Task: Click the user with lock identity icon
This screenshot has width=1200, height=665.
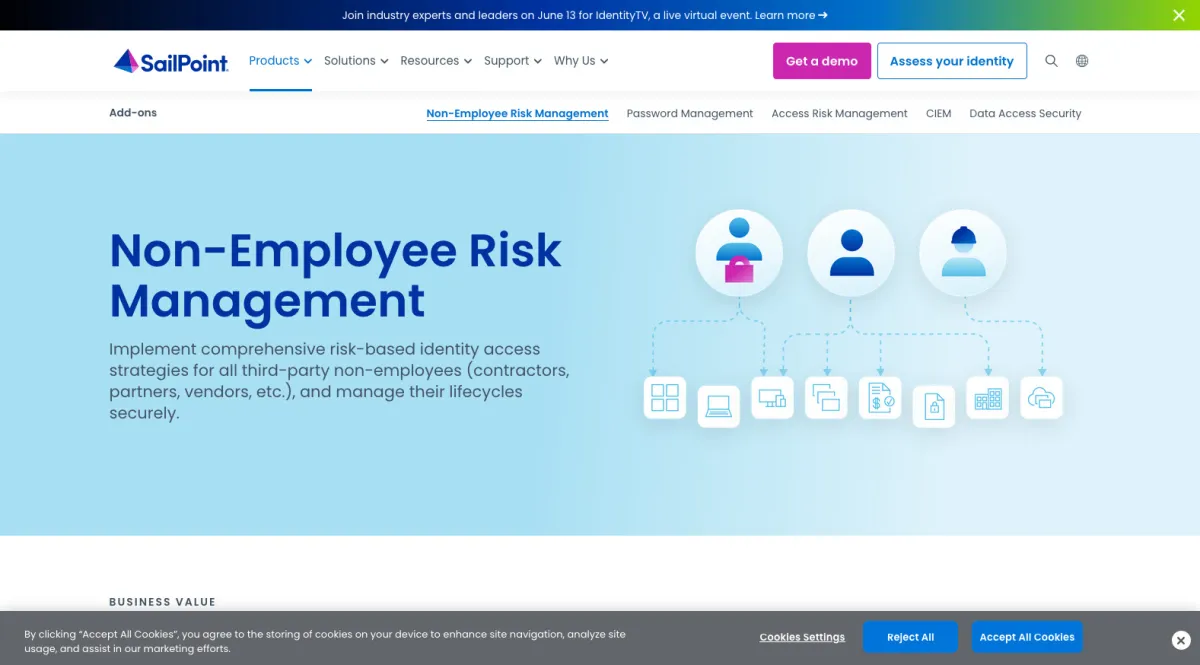Action: coord(739,253)
